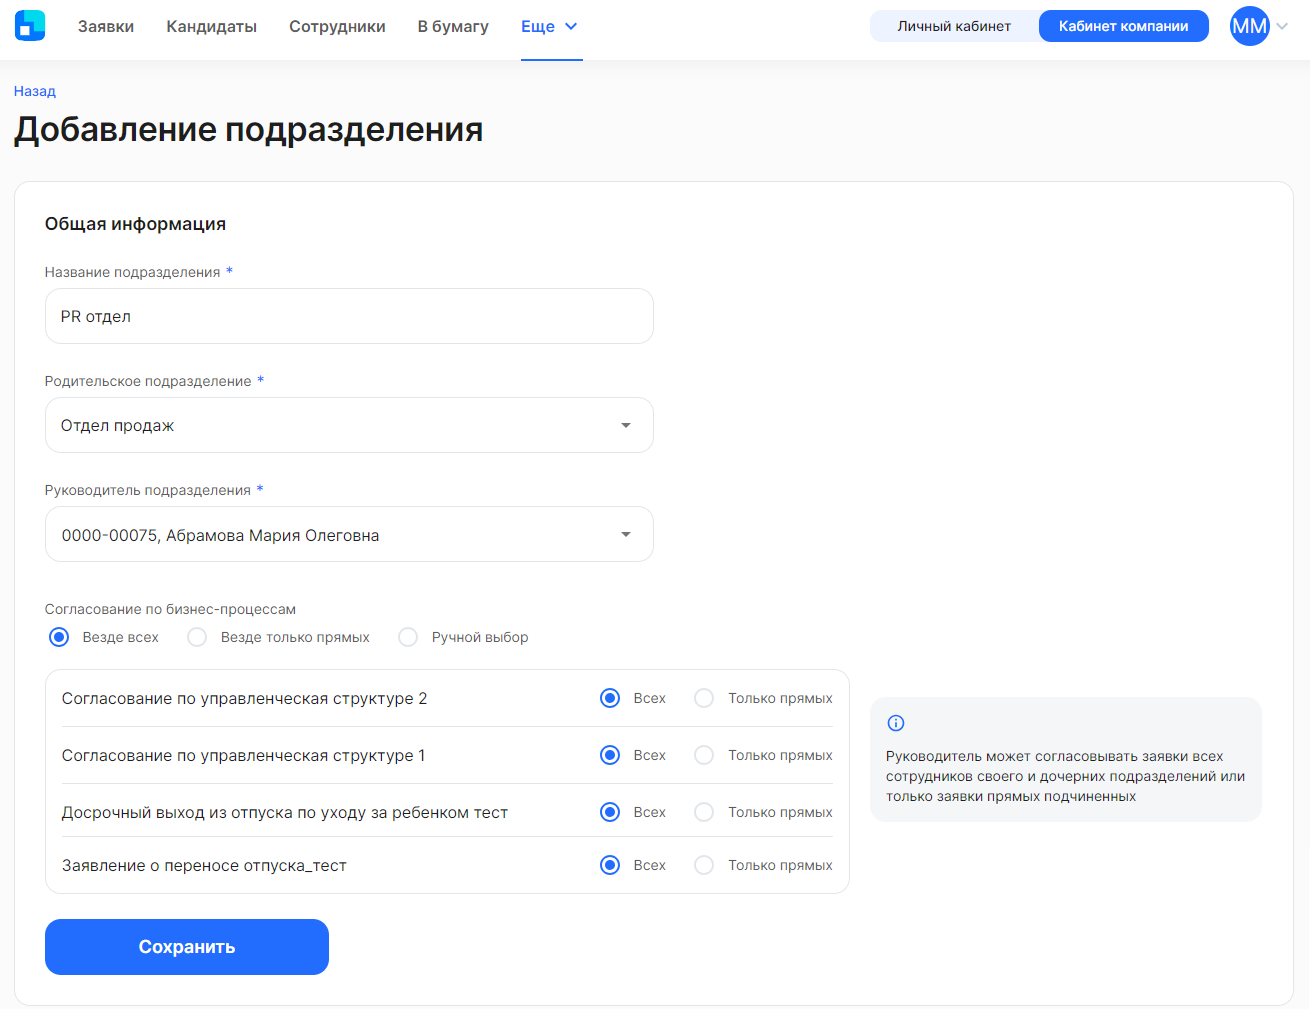
Task: Click the Согласование по бизнес-процессам label
Action: coord(170,609)
